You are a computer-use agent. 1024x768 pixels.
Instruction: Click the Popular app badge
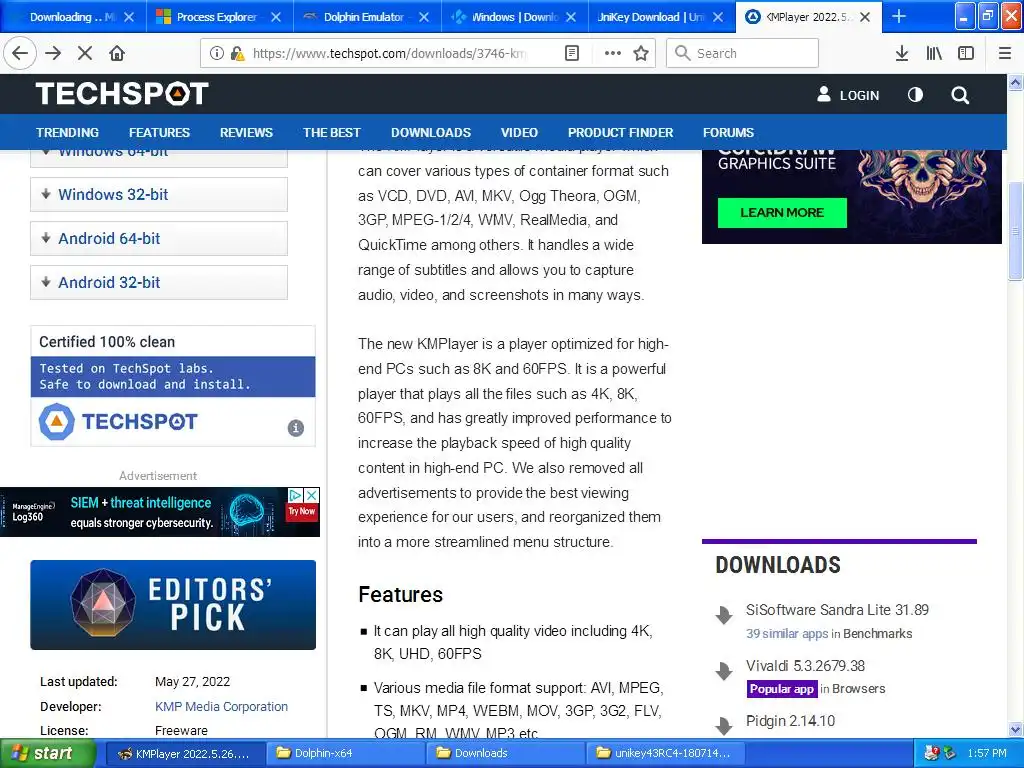click(x=782, y=689)
